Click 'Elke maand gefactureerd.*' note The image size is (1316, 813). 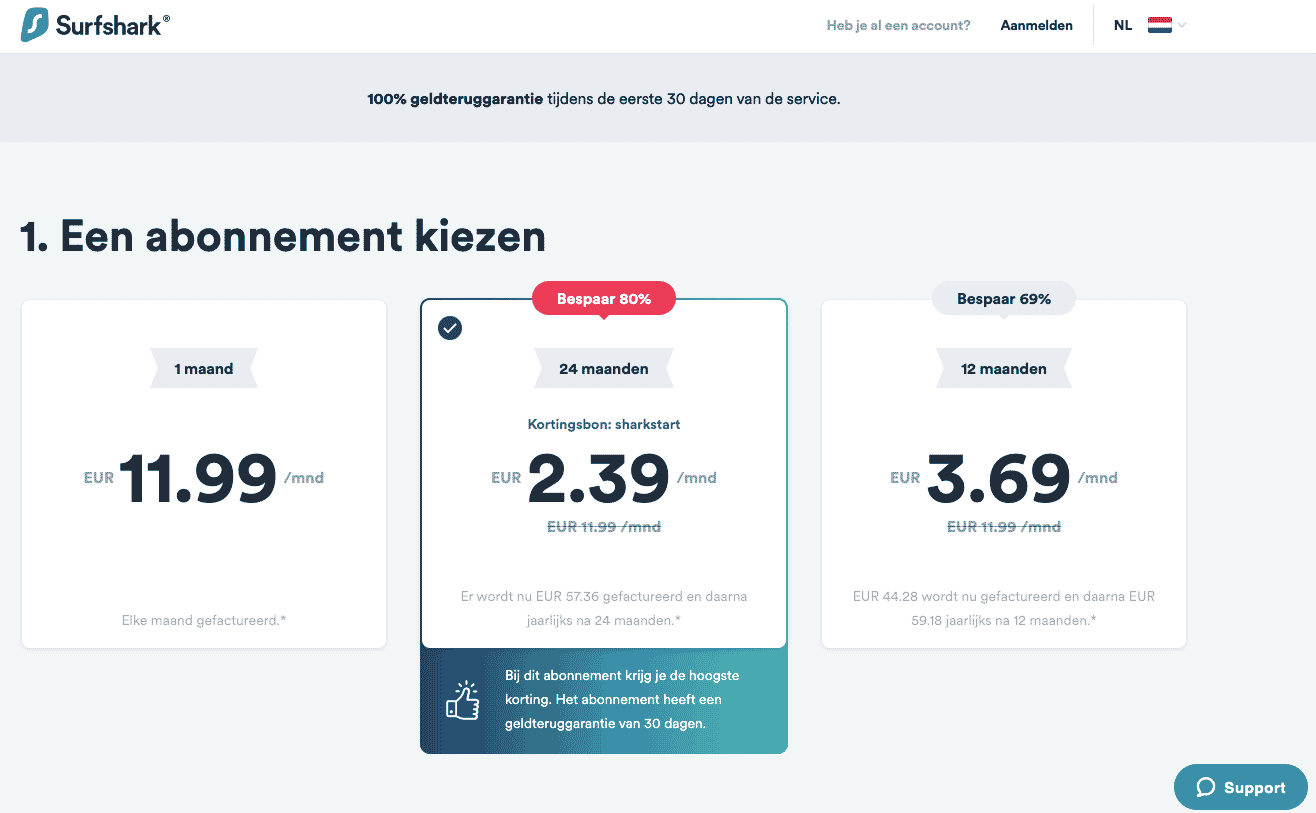tap(204, 620)
